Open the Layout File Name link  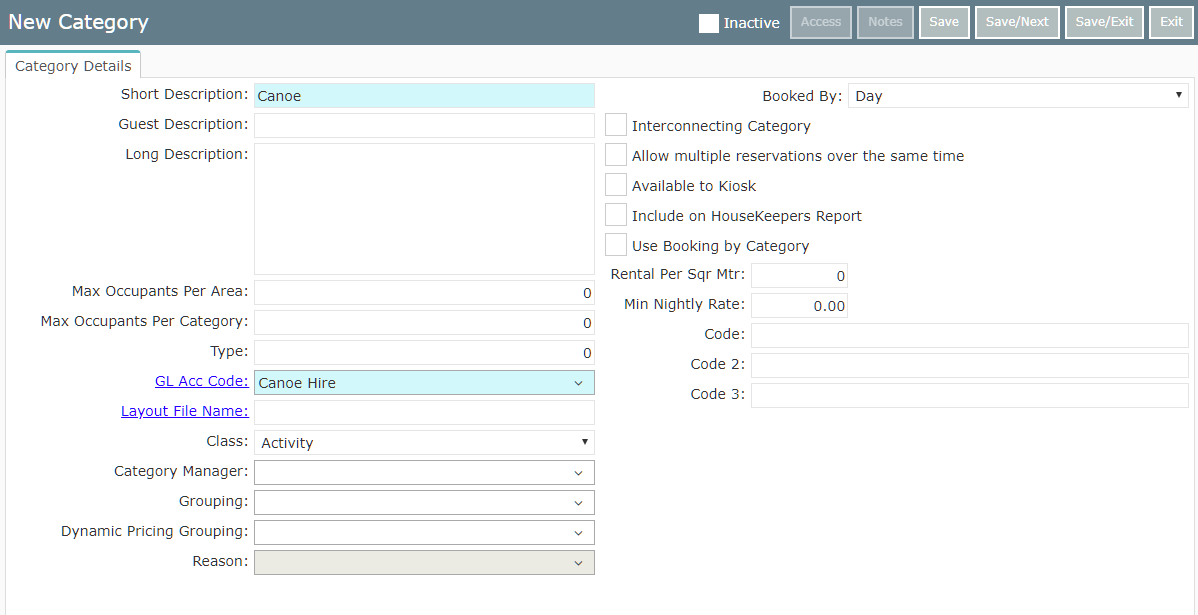coord(185,411)
